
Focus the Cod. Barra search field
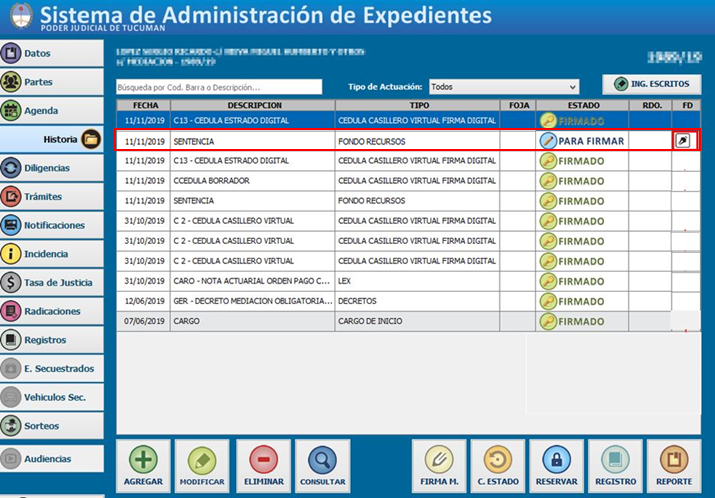tap(219, 87)
